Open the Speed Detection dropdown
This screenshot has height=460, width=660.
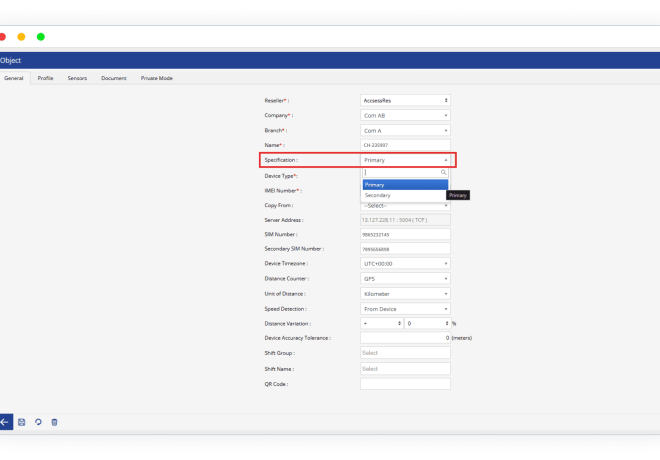pyautogui.click(x=404, y=309)
